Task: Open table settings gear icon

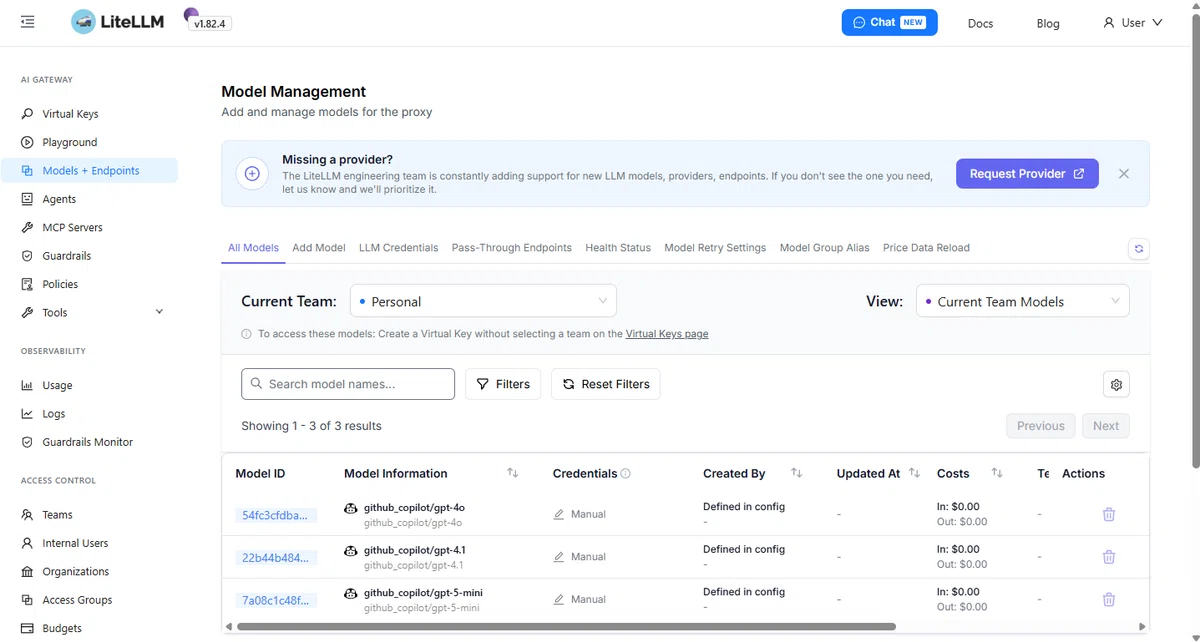Action: [1117, 384]
